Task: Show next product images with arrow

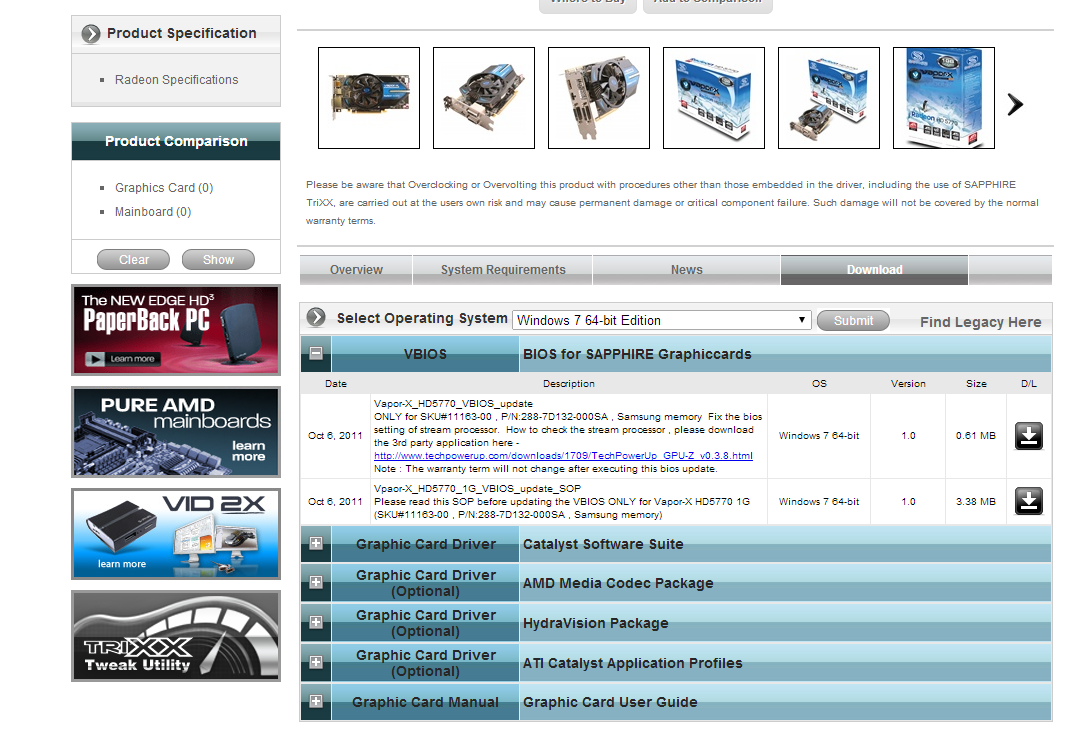Action: pyautogui.click(x=1015, y=104)
